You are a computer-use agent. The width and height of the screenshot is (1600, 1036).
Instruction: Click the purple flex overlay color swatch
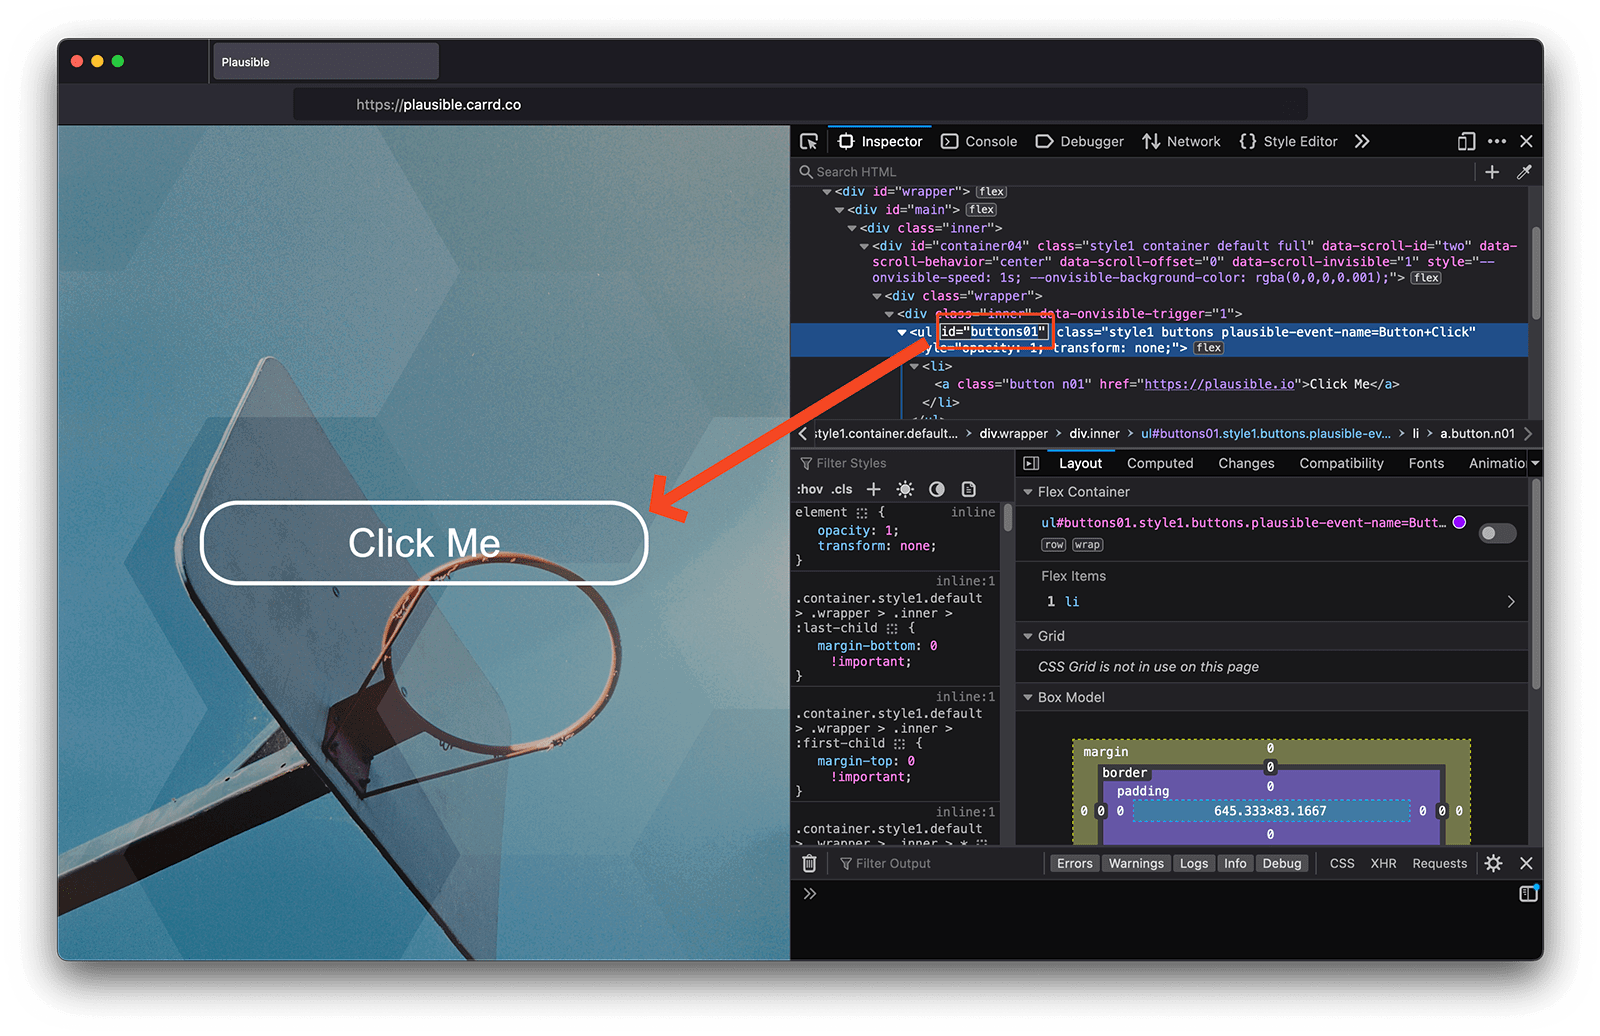click(x=1459, y=522)
